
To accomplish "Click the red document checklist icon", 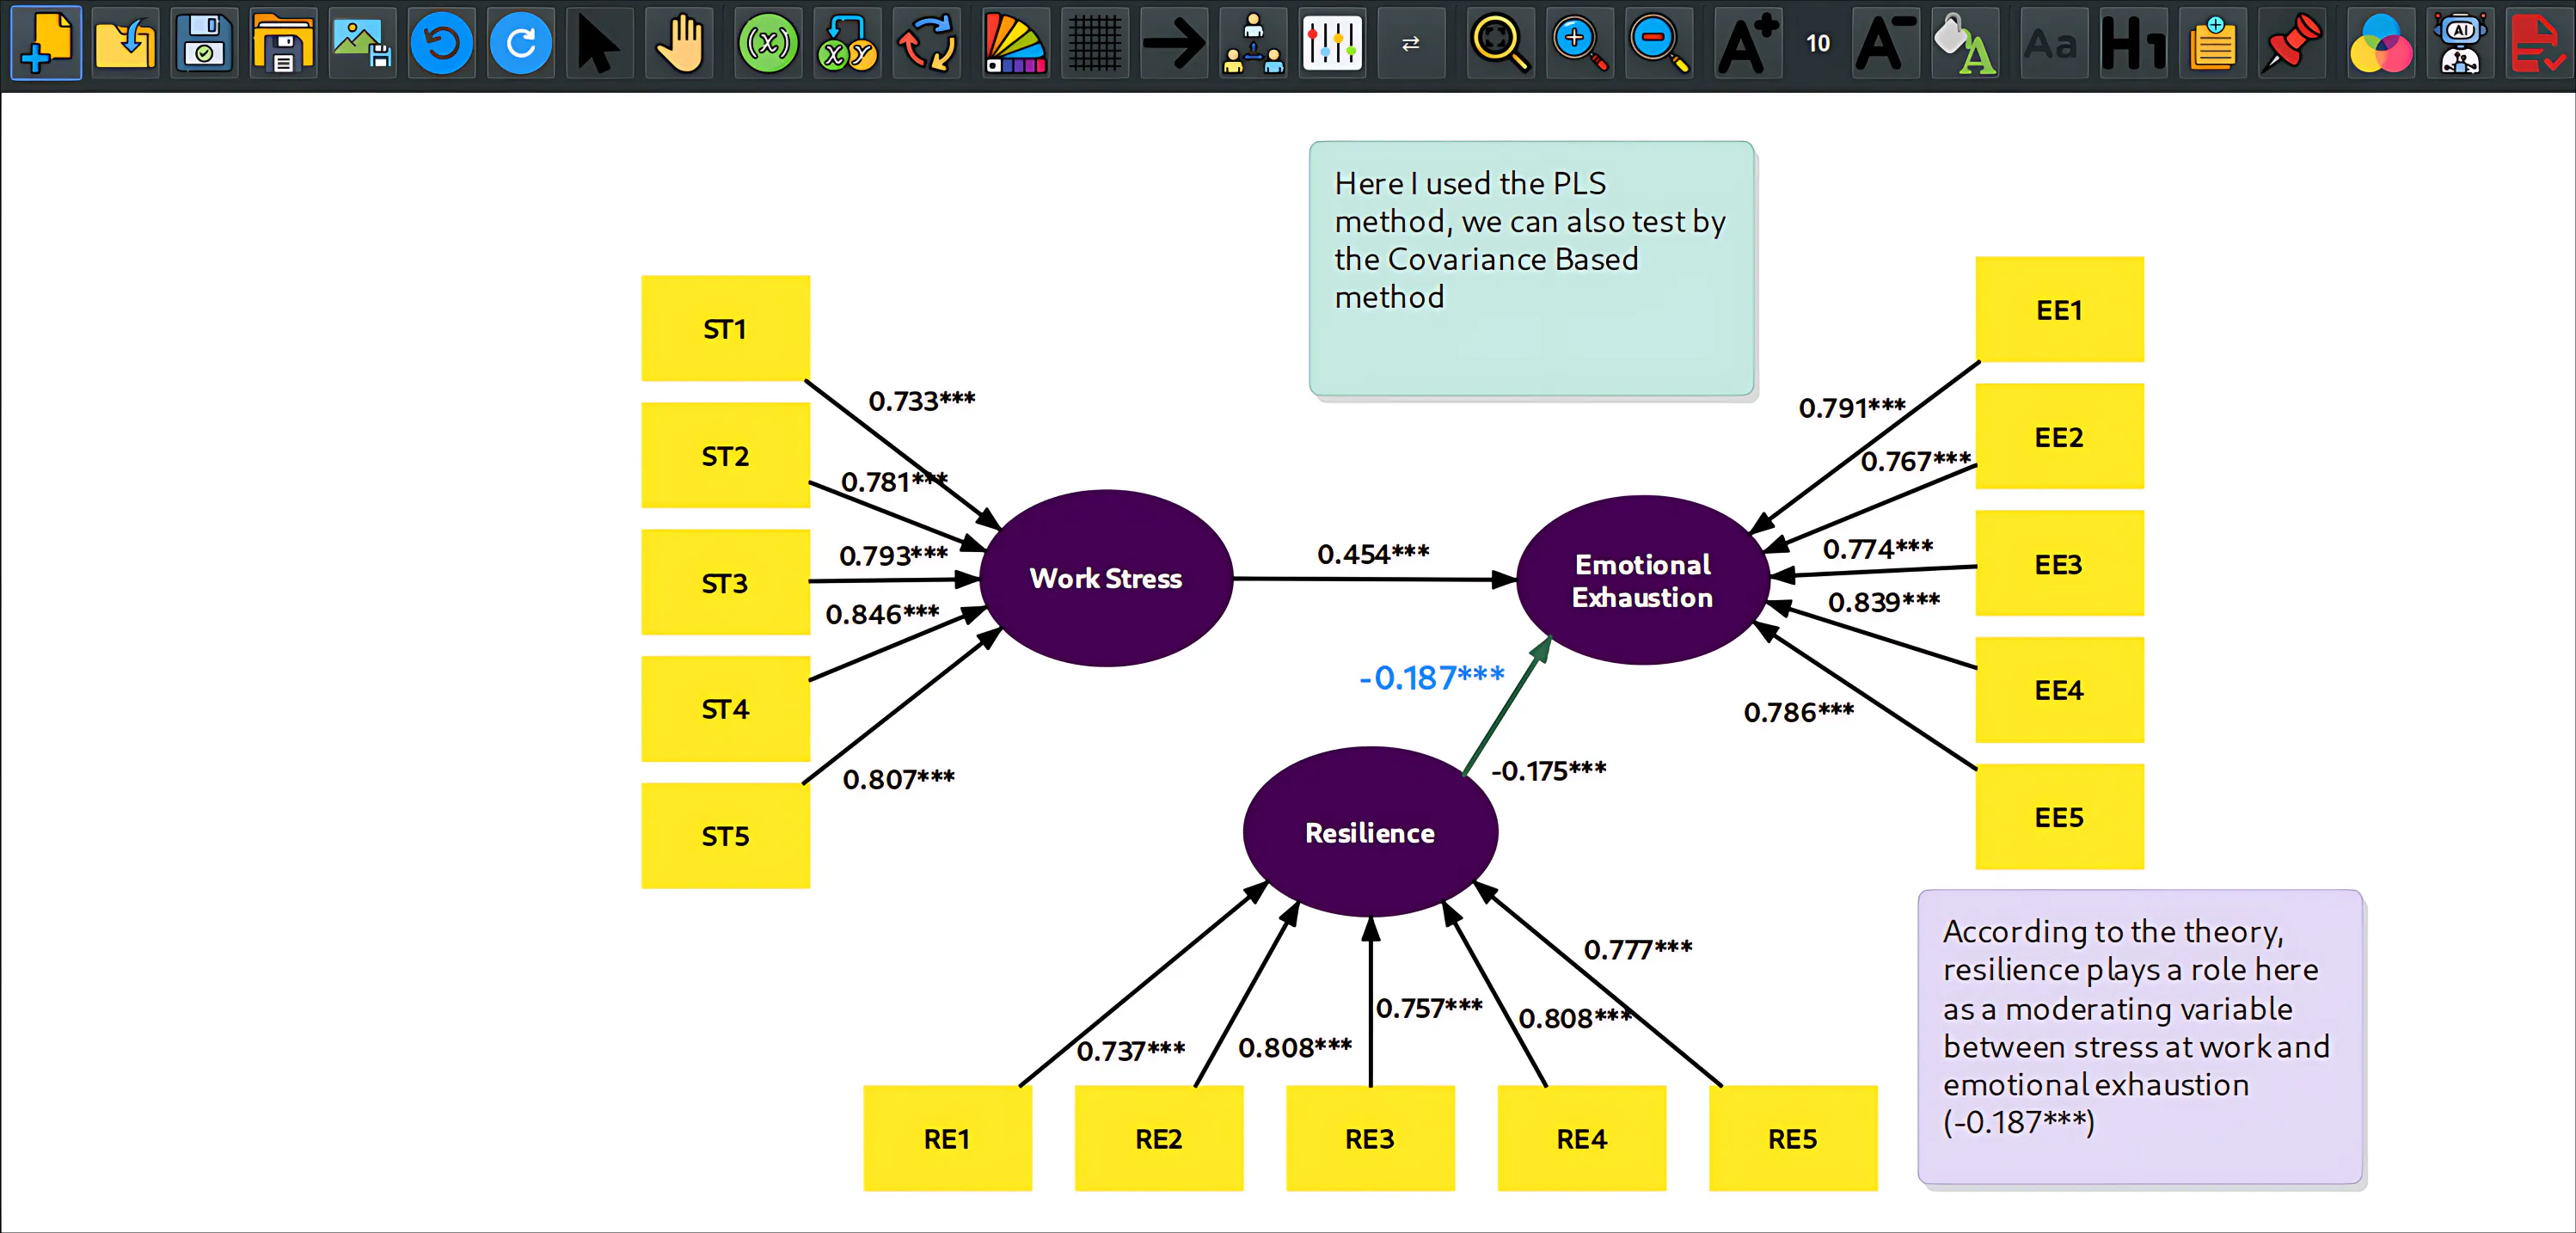I will 2538,43.
